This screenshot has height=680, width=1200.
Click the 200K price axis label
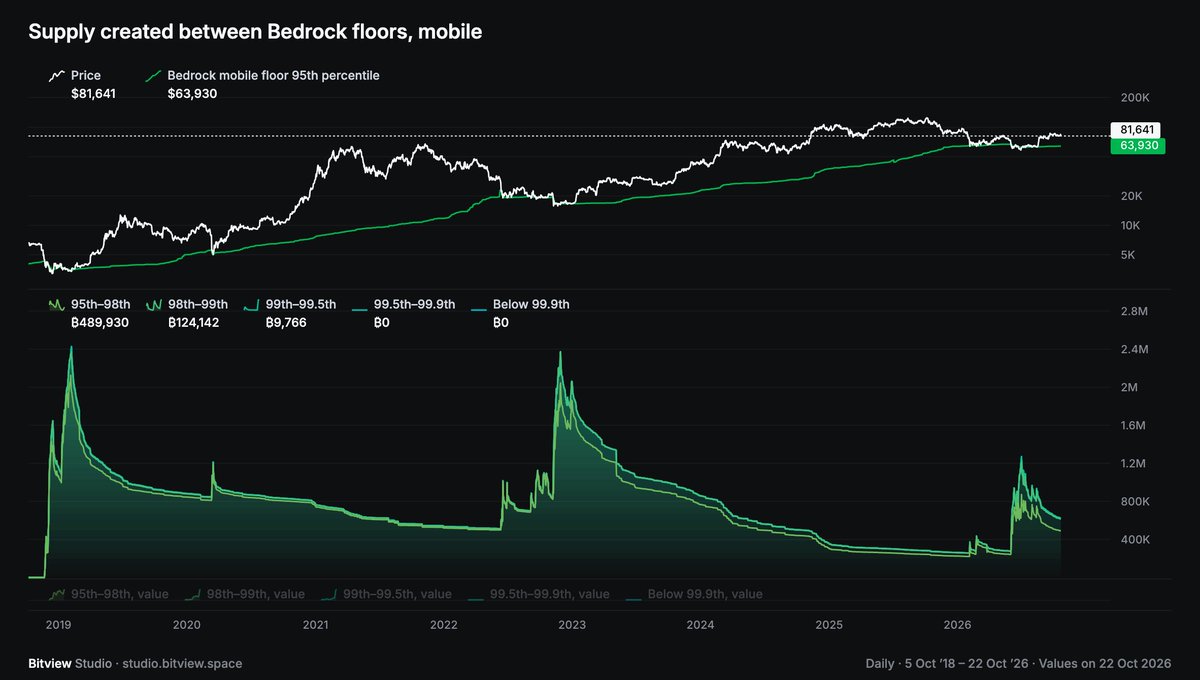pyautogui.click(x=1135, y=98)
